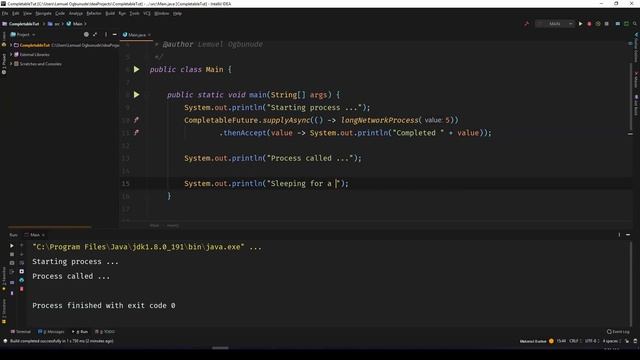640x360 pixels.
Task: Open the Tools menu
Action: pos(134,13)
